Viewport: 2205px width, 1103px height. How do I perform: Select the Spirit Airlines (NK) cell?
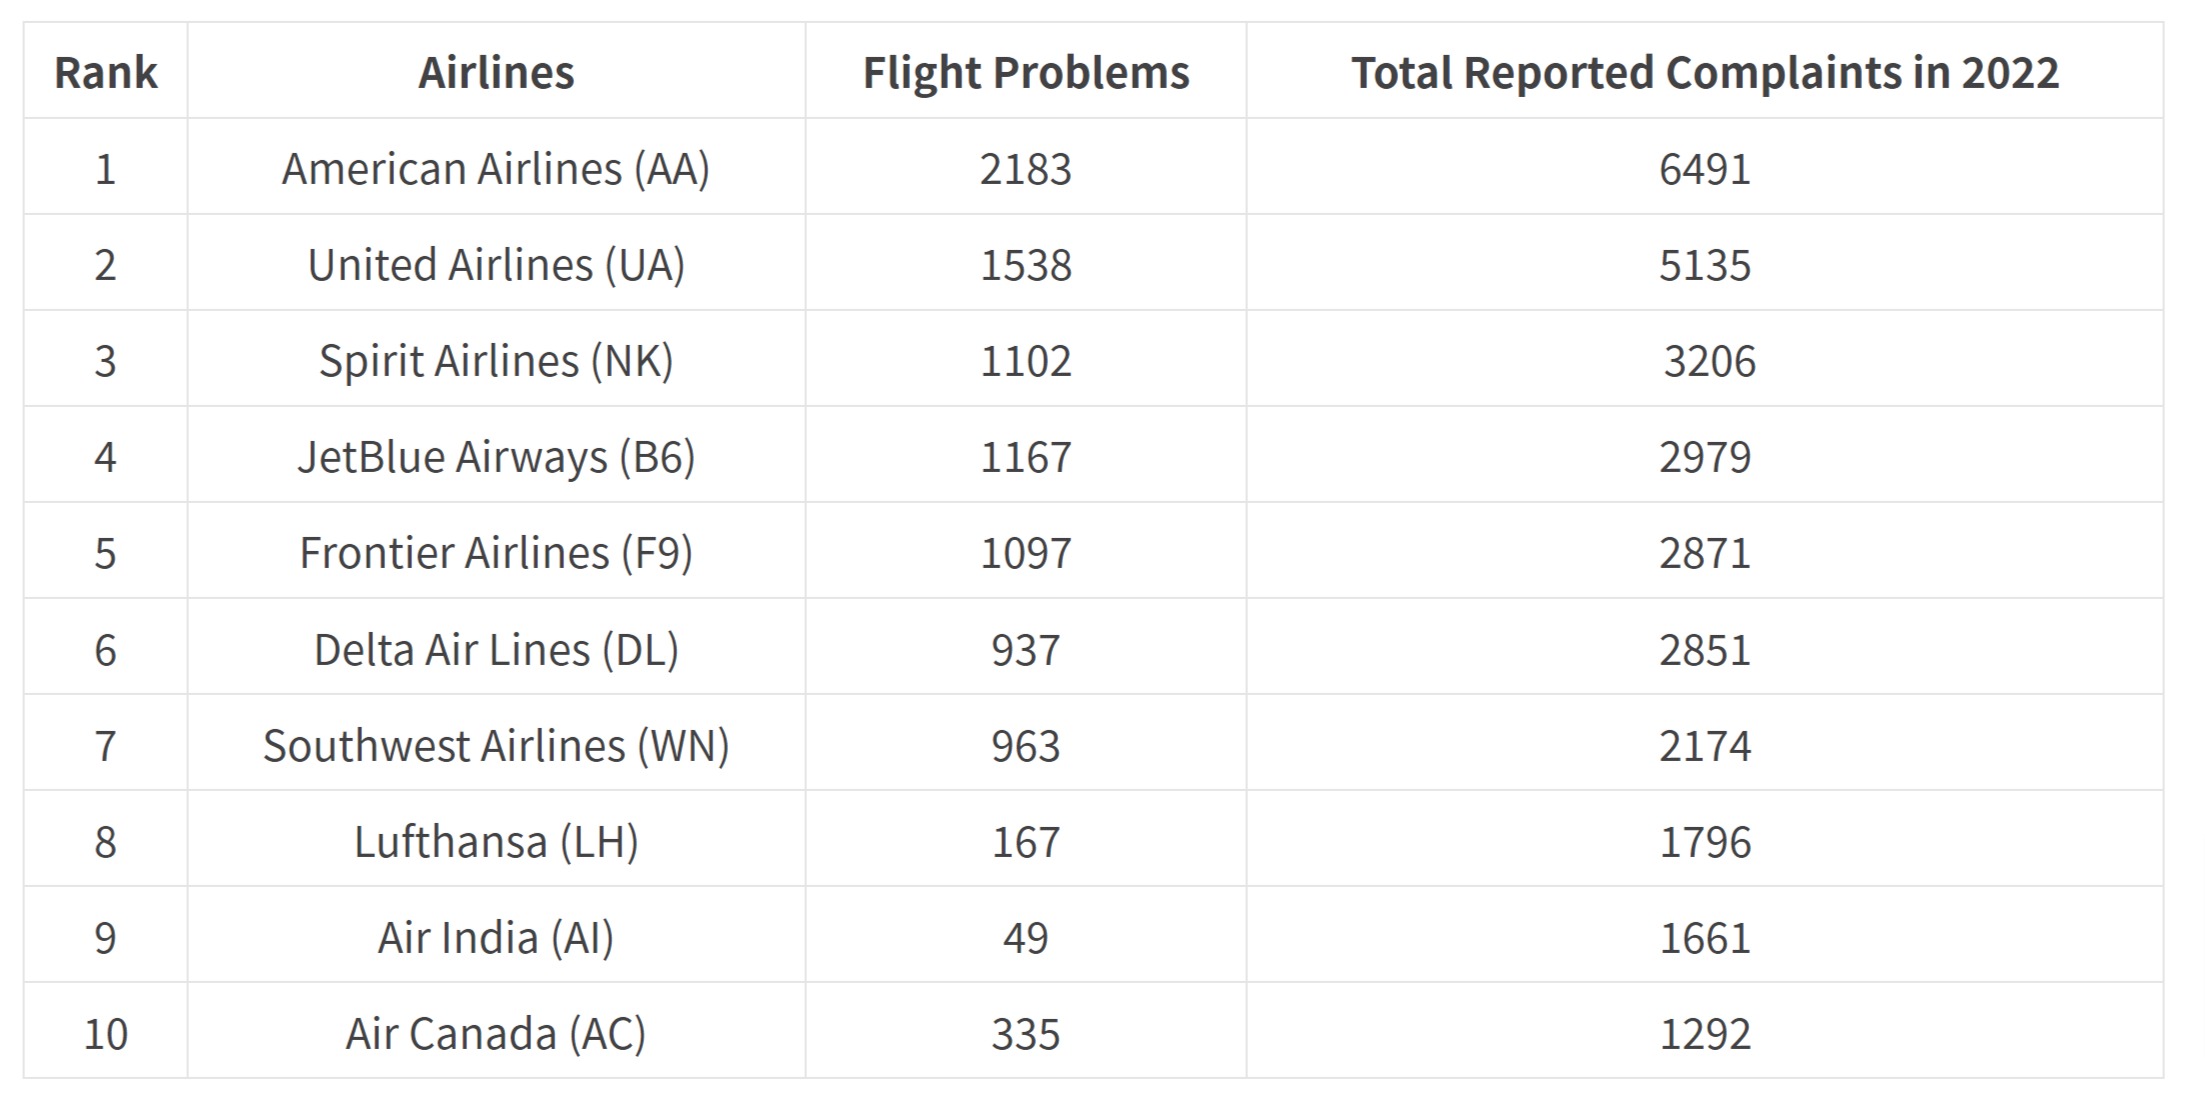(496, 361)
